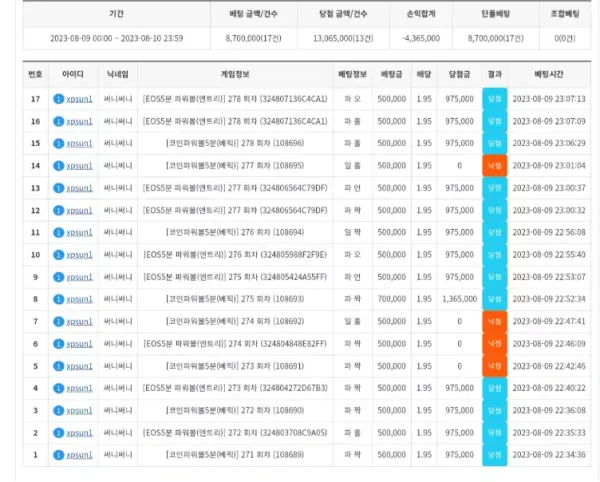The height and width of the screenshot is (482, 600).
Task: Click the 베팅정보 column header
Action: click(x=352, y=74)
